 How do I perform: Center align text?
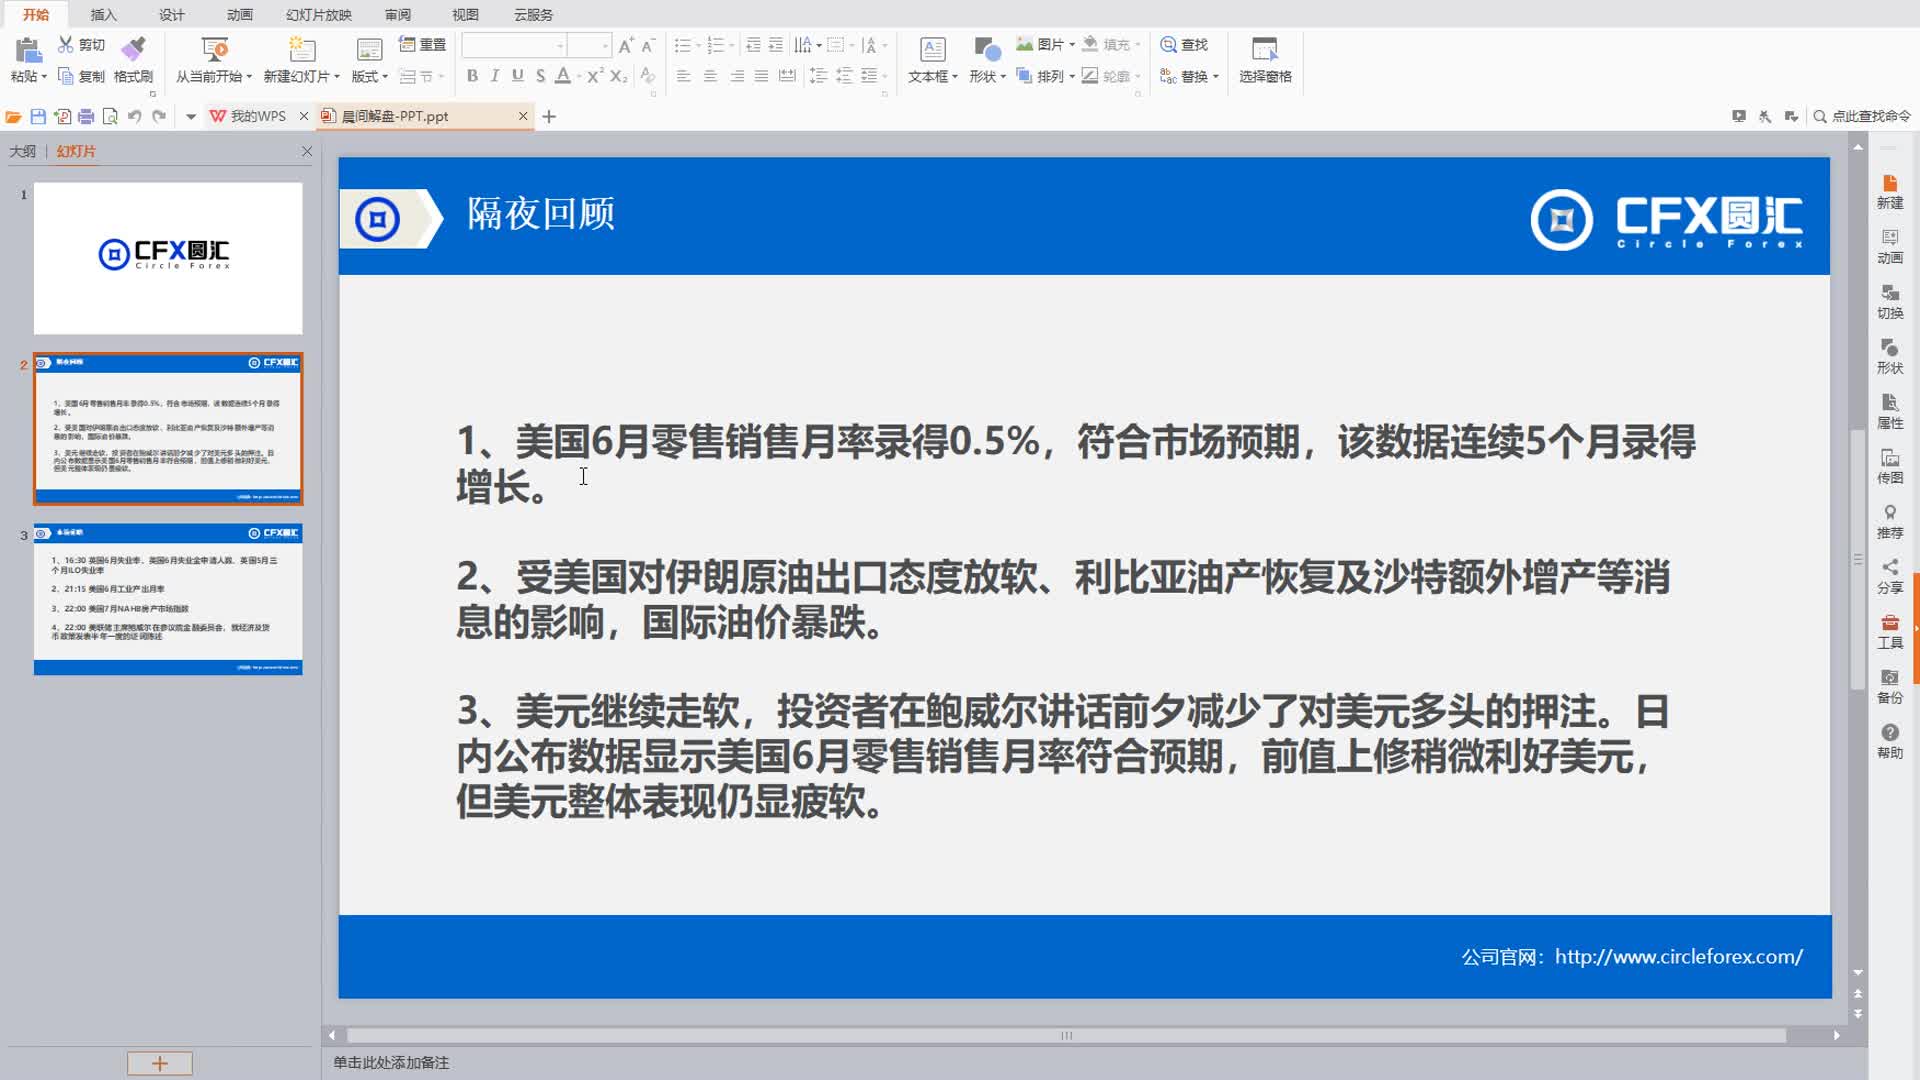pos(710,76)
